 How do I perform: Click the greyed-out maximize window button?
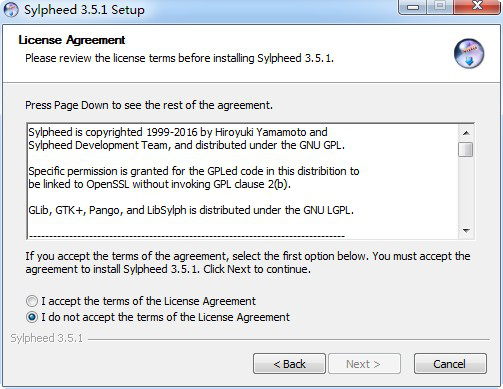point(440,7)
